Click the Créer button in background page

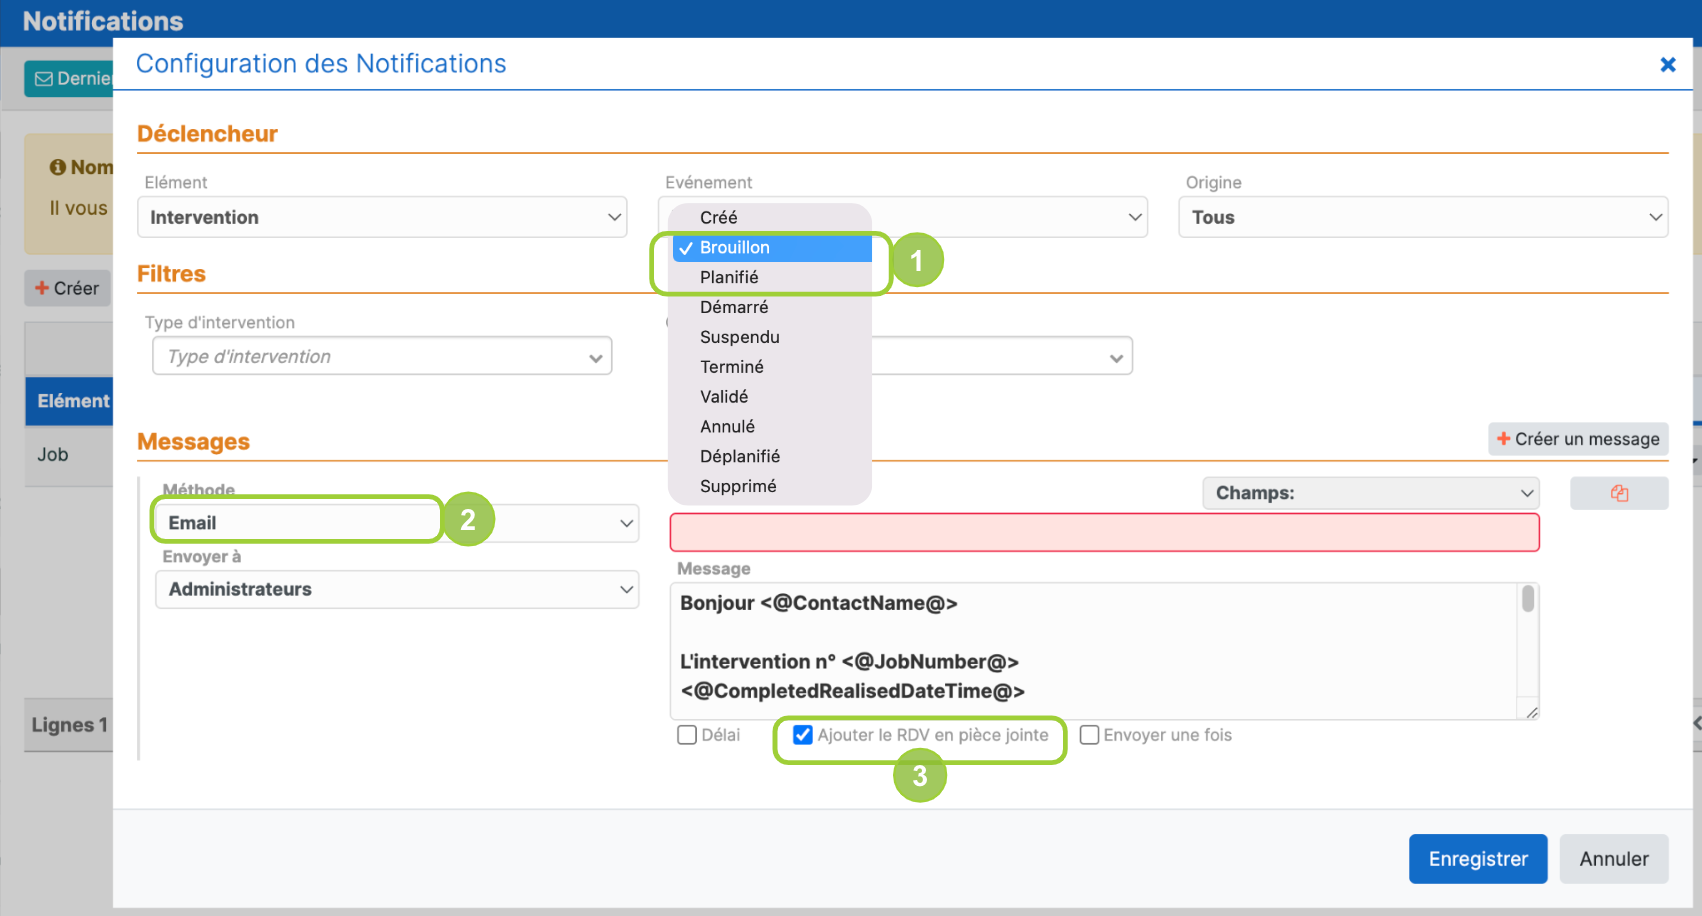(x=67, y=288)
